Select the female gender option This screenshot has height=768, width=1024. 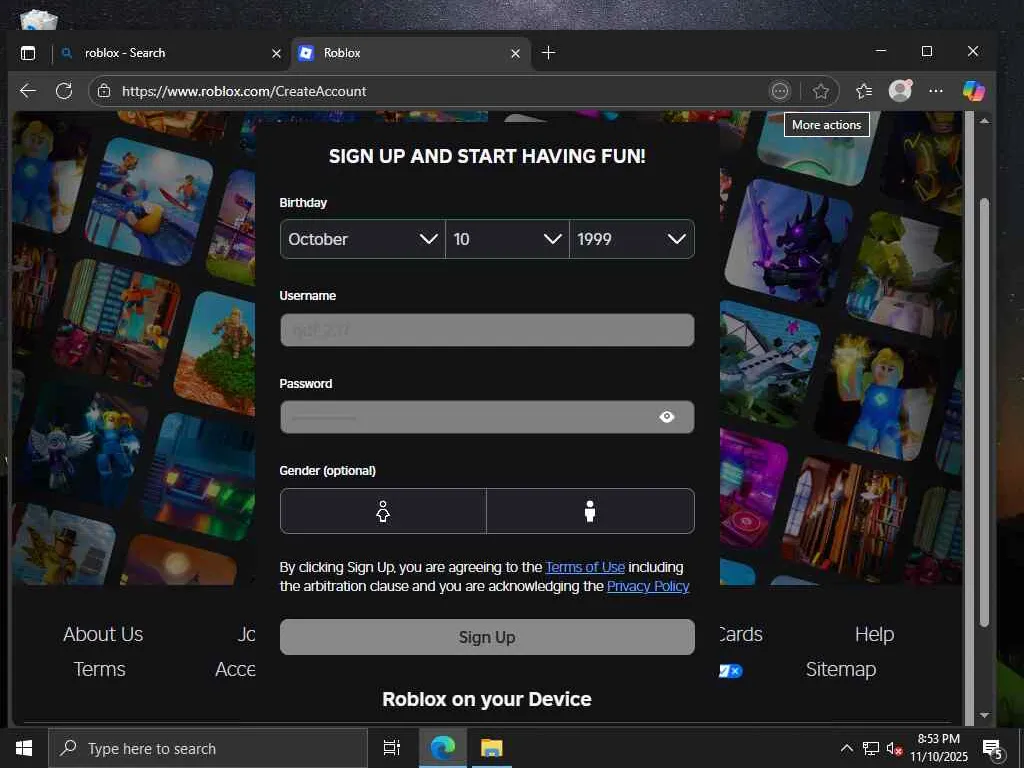point(383,511)
